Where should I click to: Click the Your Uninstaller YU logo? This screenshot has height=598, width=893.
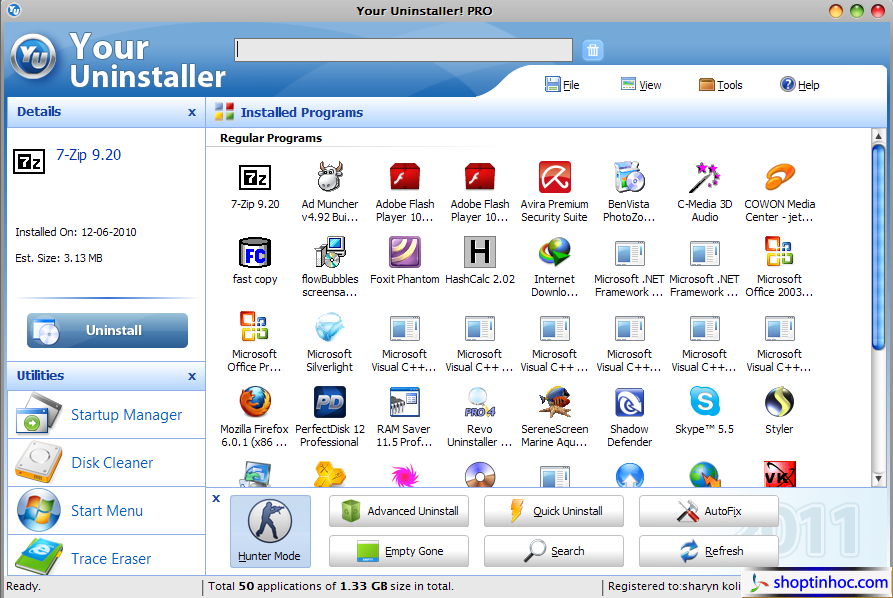(34, 56)
